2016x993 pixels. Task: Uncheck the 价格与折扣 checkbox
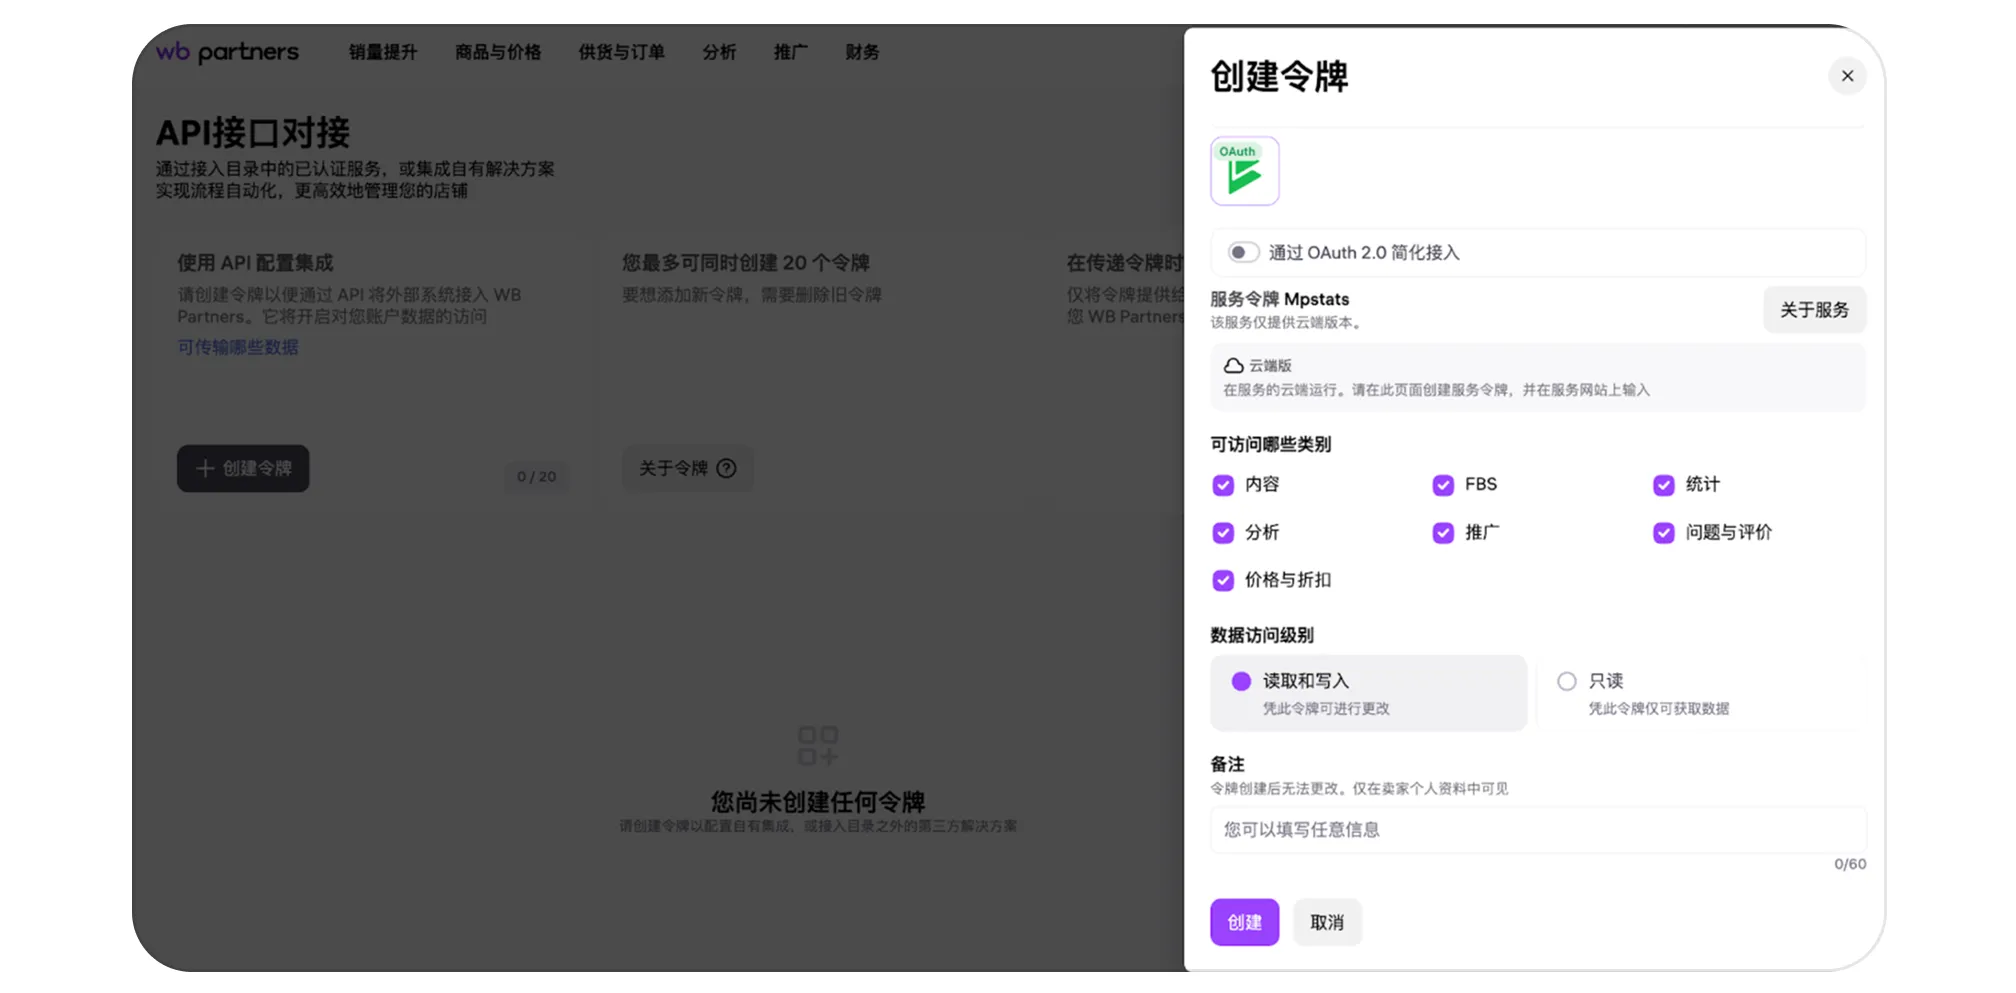click(1223, 580)
